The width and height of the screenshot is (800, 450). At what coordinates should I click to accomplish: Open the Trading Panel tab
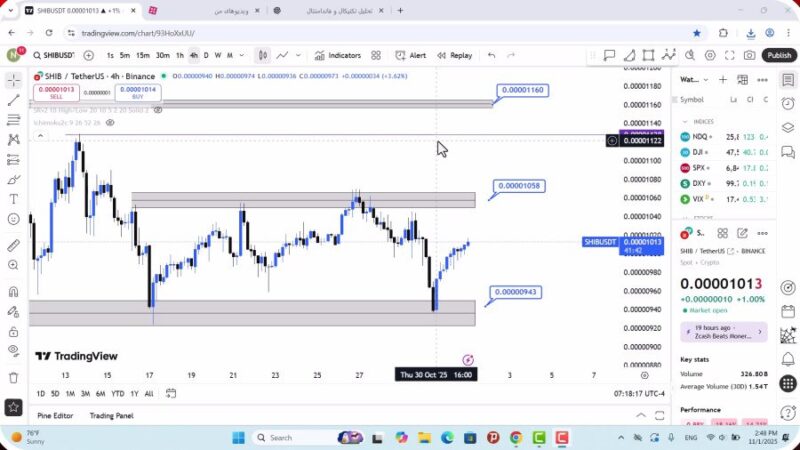click(111, 415)
